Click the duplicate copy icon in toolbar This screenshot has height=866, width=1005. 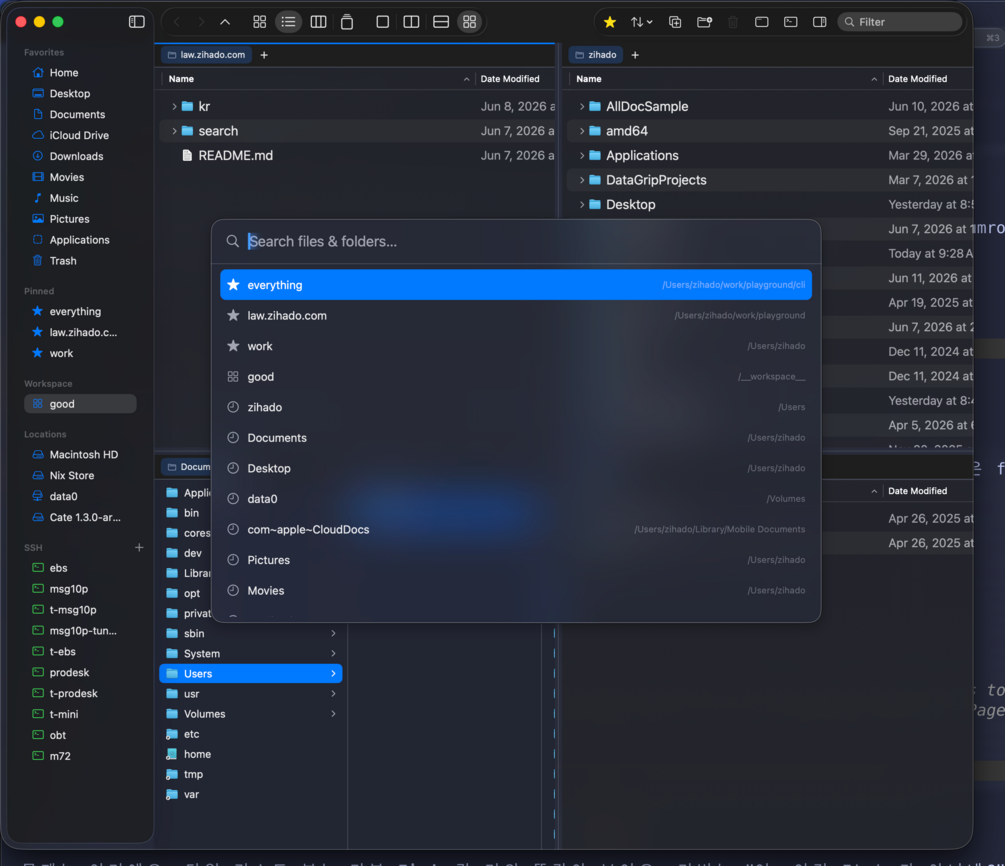click(x=675, y=22)
